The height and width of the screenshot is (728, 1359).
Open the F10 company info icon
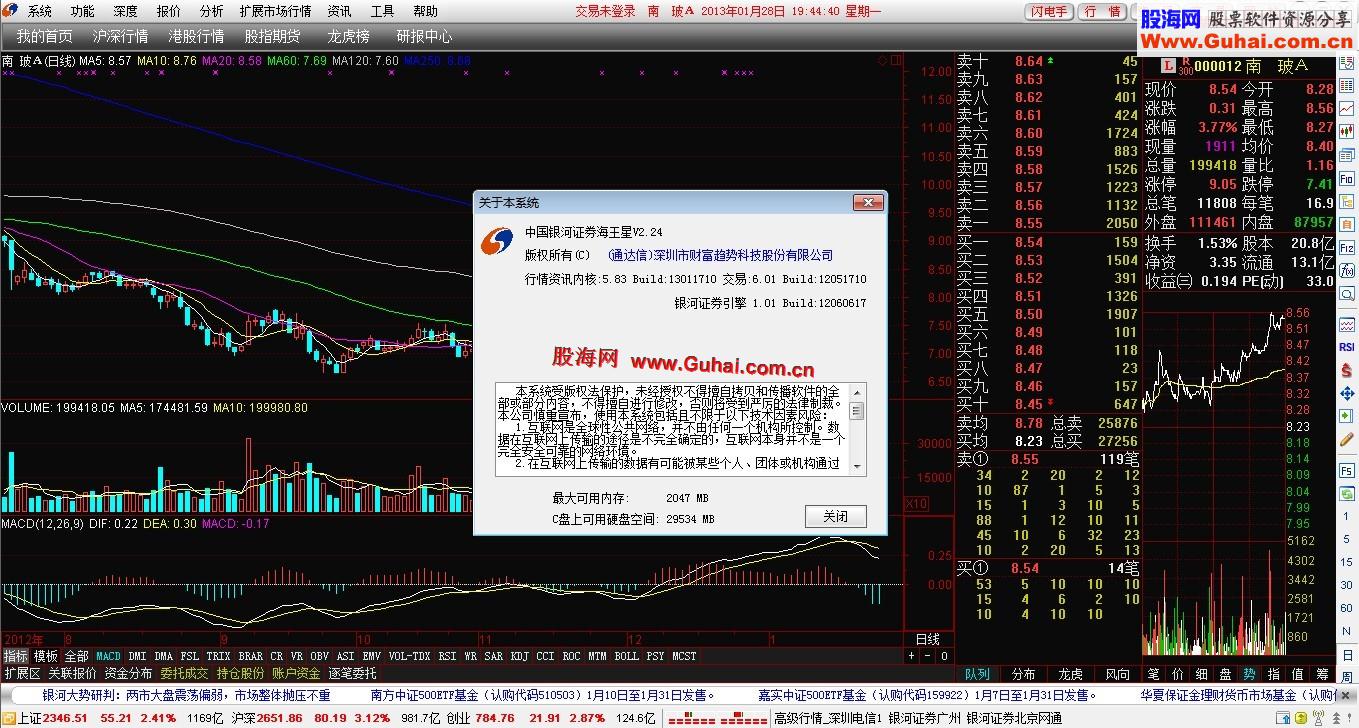tap(1346, 177)
